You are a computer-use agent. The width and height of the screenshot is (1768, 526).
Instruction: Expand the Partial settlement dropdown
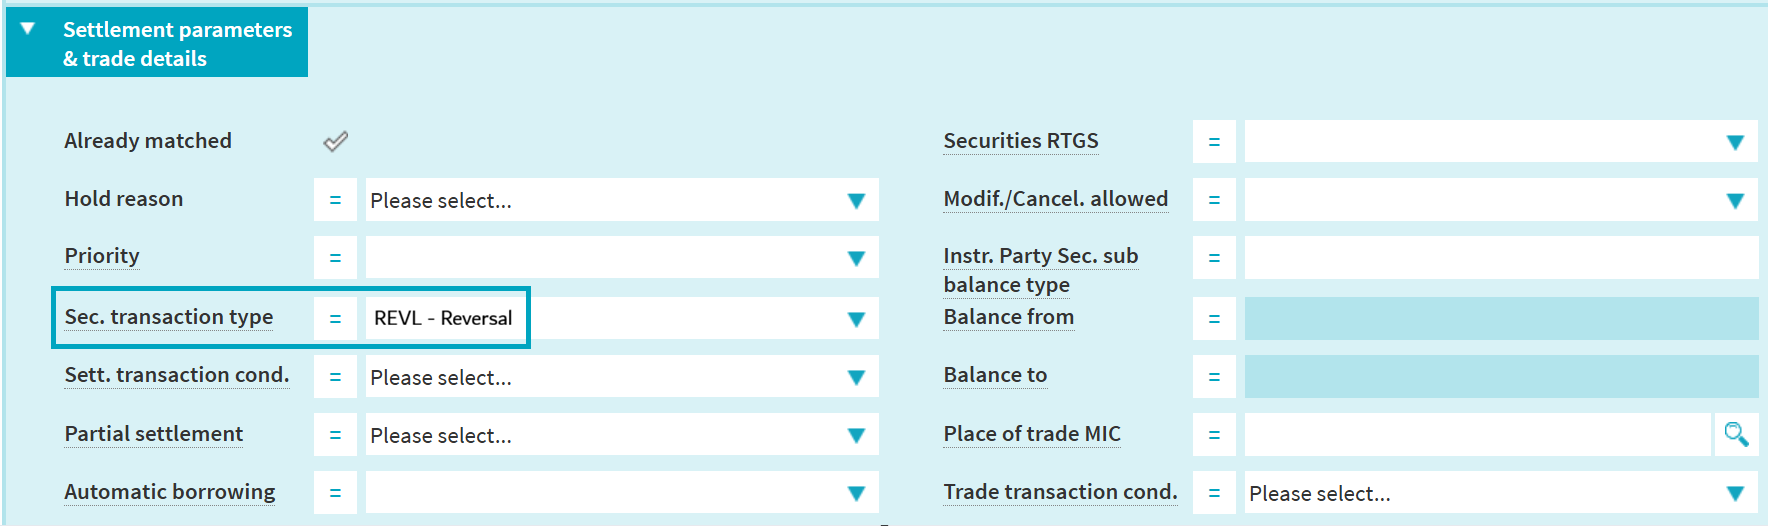855,435
